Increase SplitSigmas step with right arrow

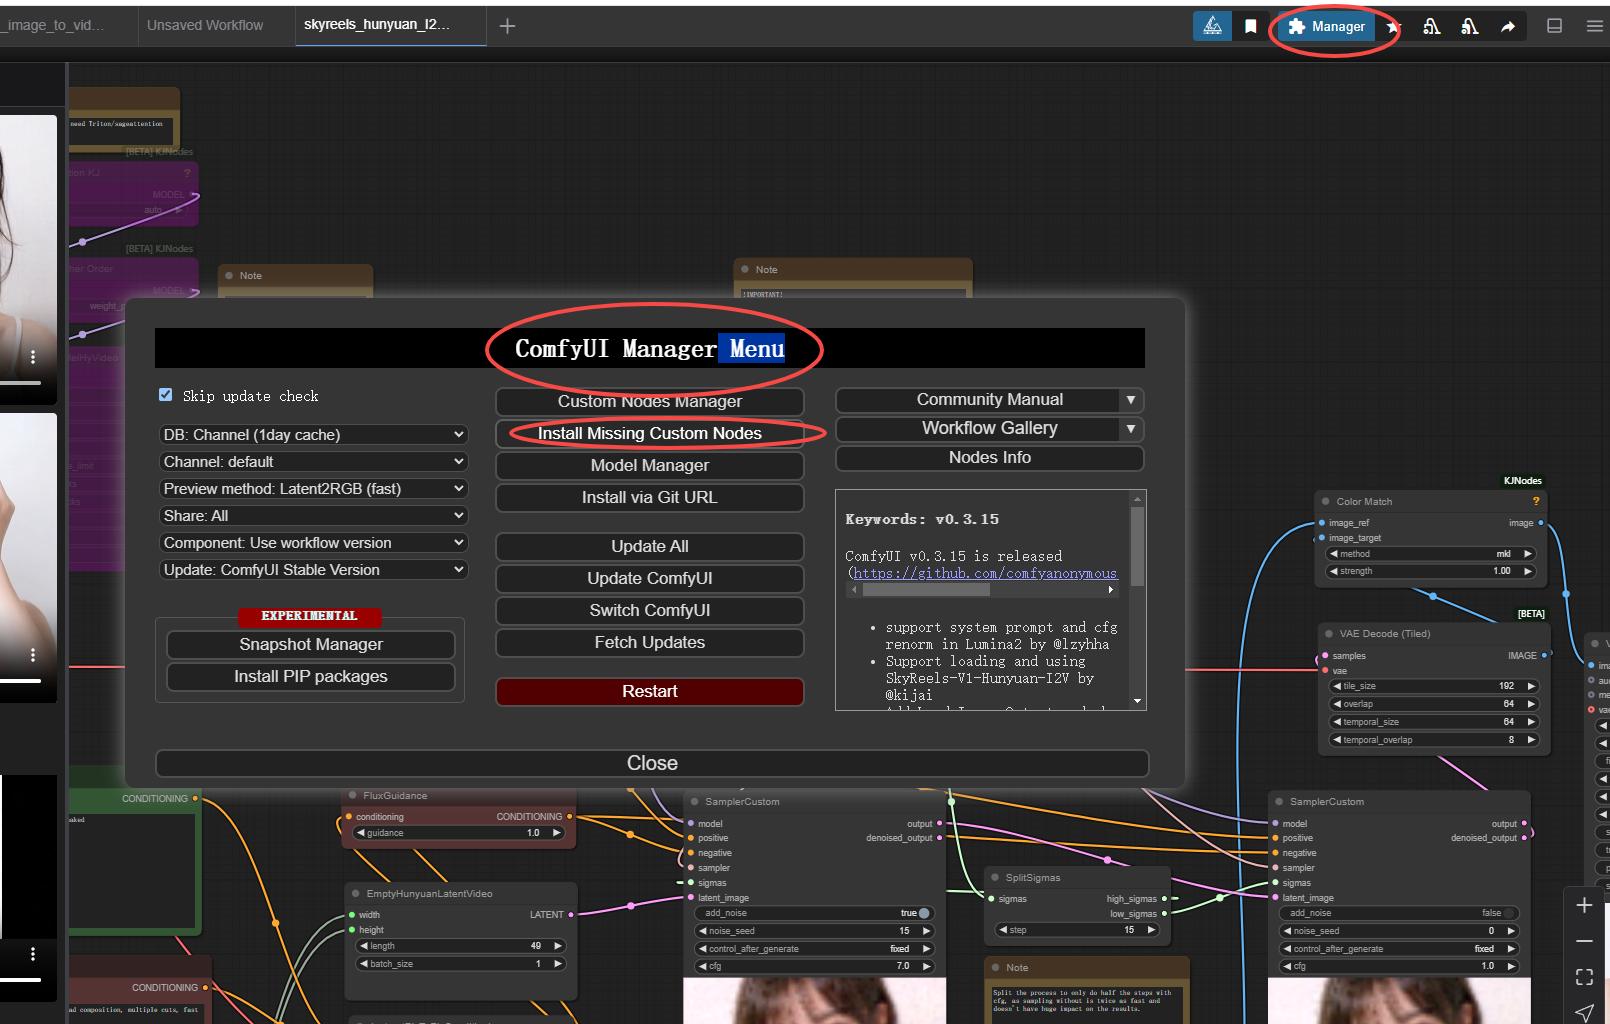pyautogui.click(x=1151, y=930)
